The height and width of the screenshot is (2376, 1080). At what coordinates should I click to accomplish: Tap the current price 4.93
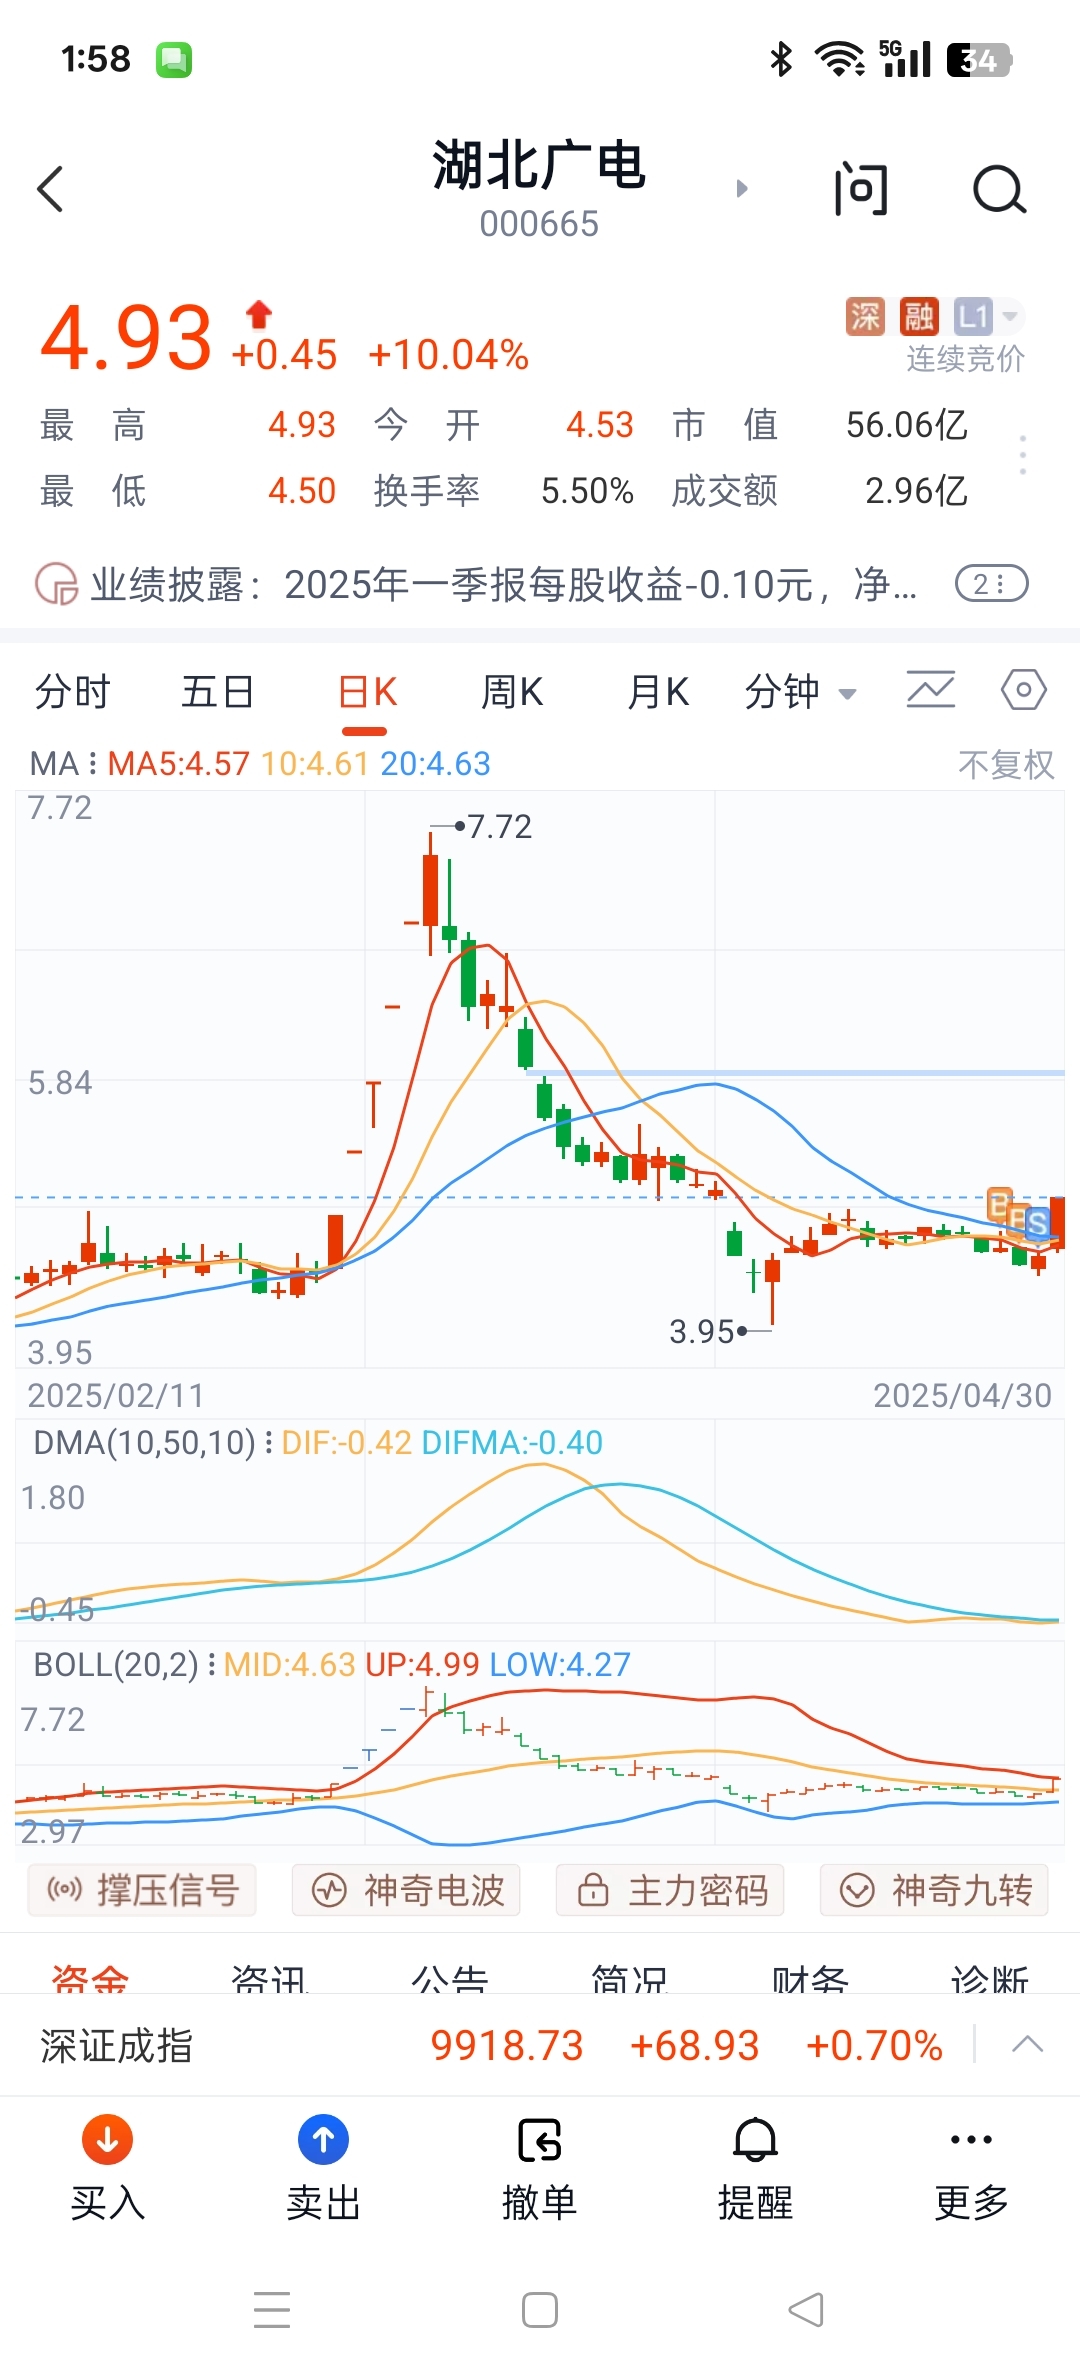point(126,337)
